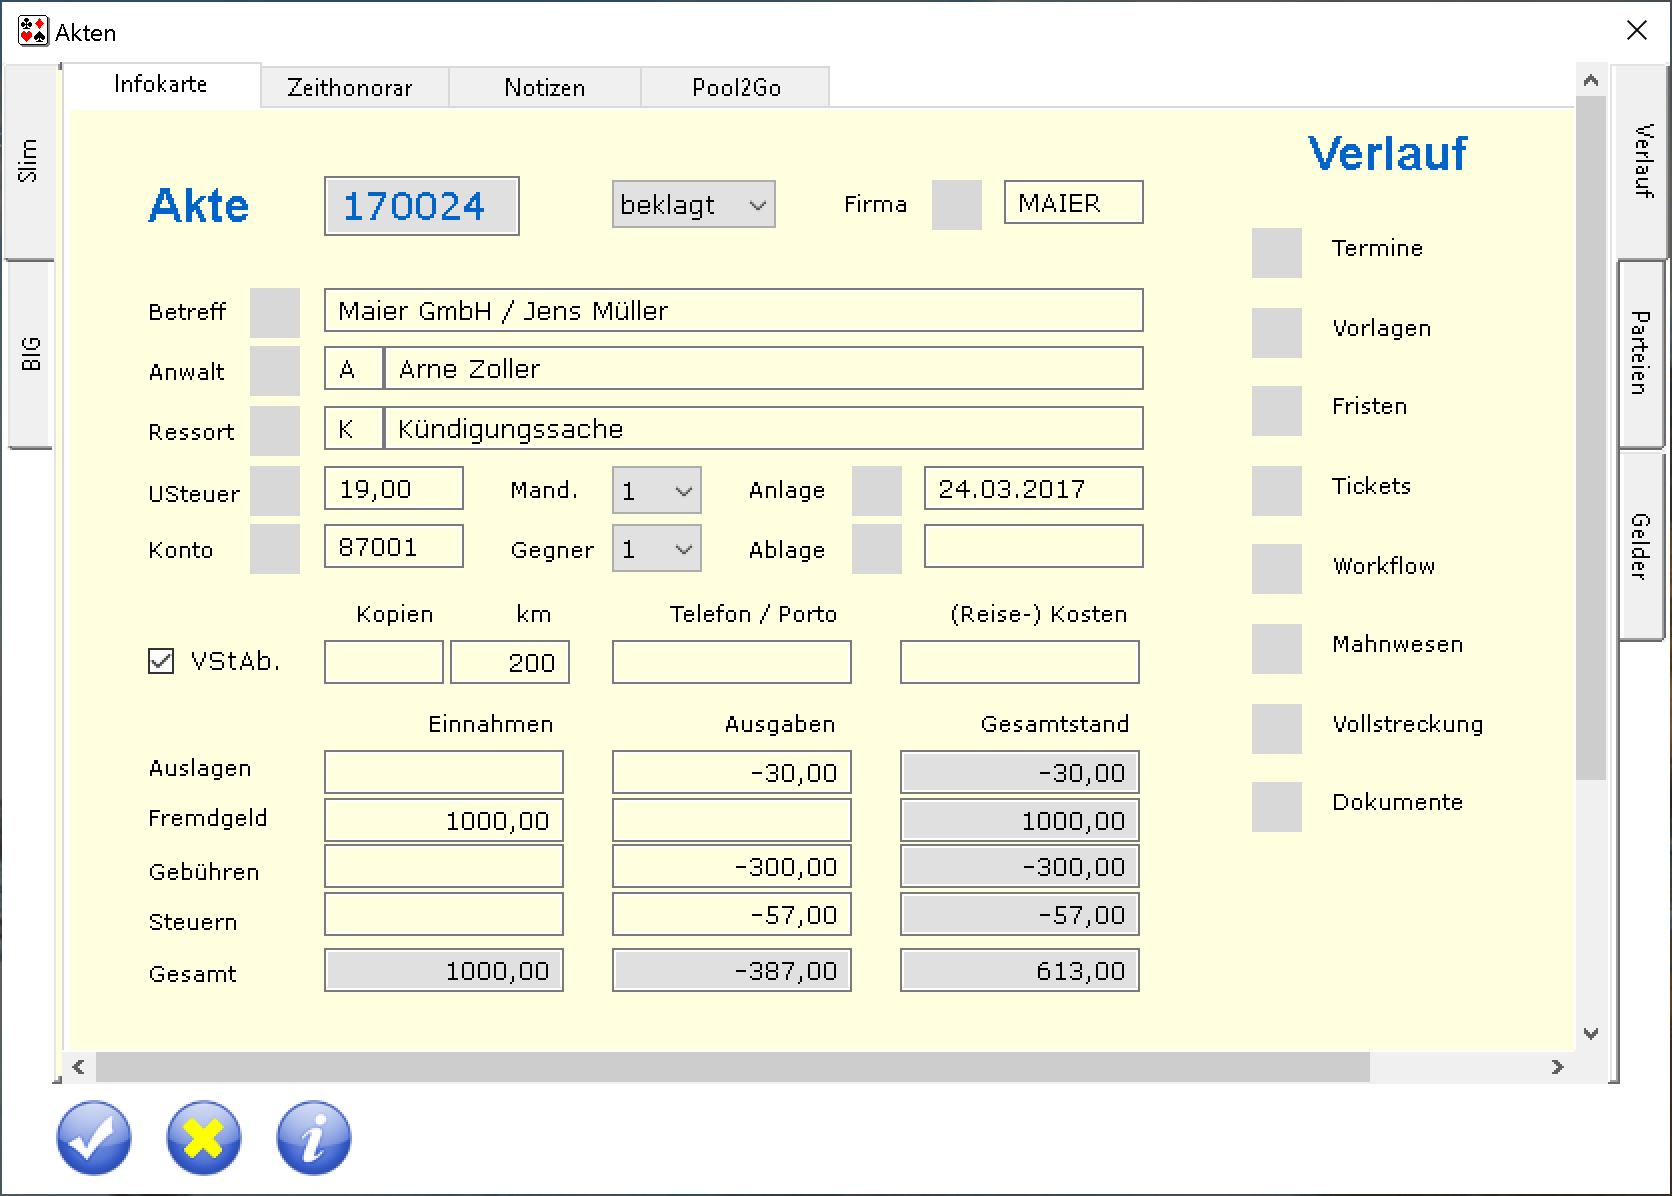Click the Firma field containing MAIER

pos(1074,203)
